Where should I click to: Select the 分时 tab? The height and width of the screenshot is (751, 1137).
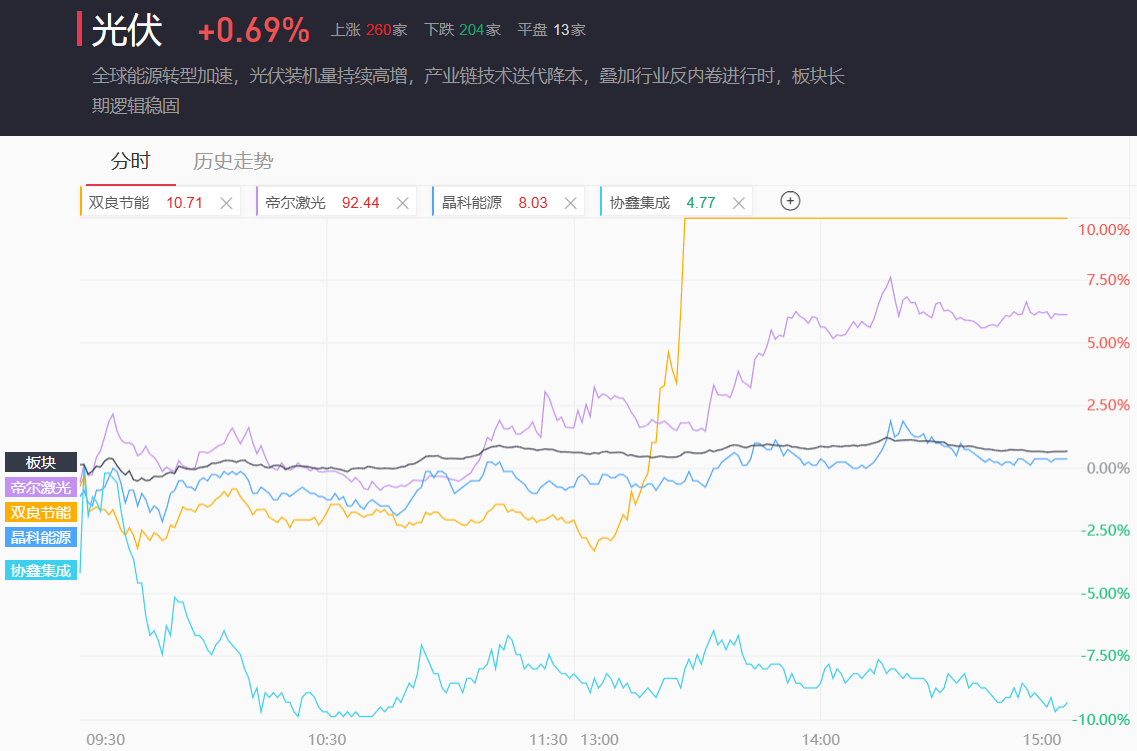pyautogui.click(x=130, y=161)
